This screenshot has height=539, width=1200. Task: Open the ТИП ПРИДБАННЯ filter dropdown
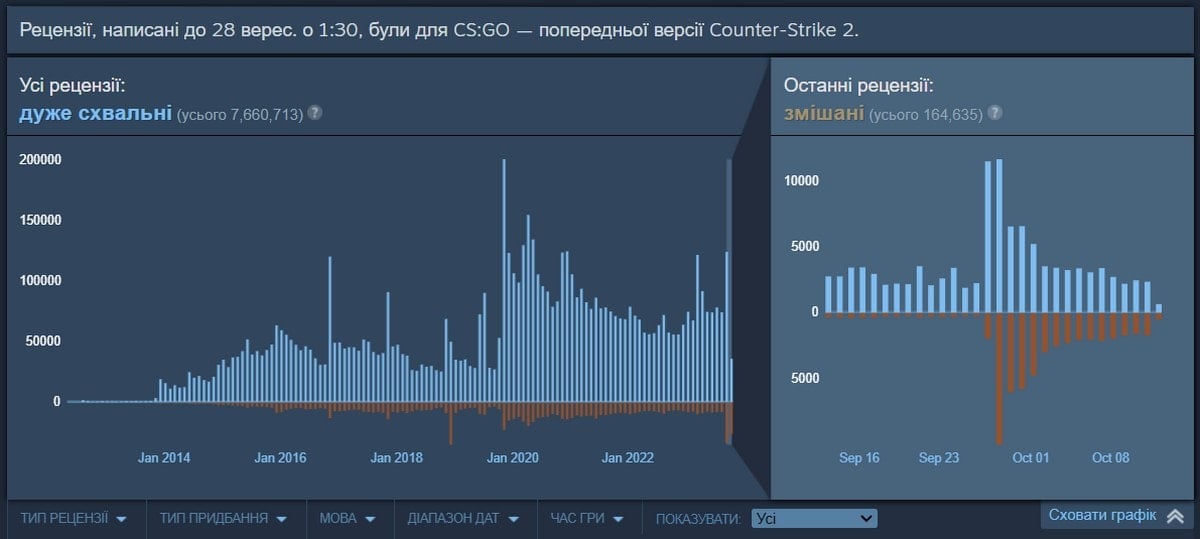point(223,519)
